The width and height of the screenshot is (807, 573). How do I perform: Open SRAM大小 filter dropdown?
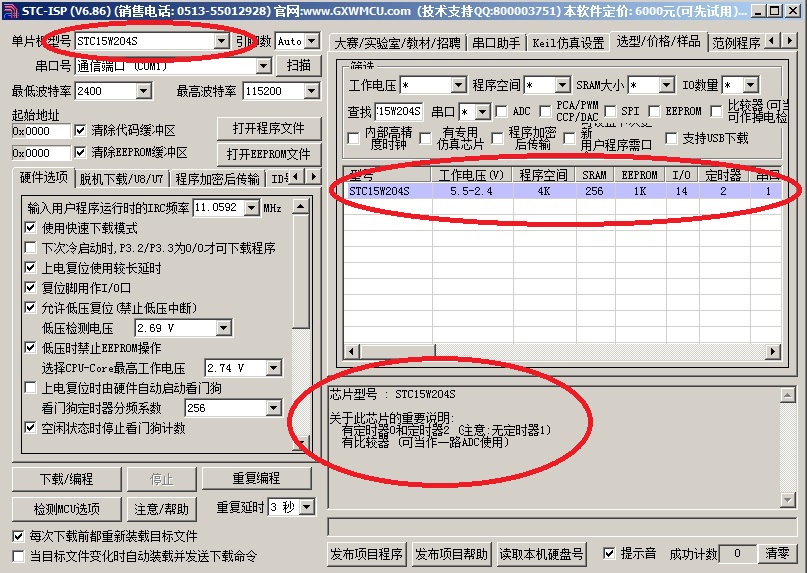tap(666, 85)
